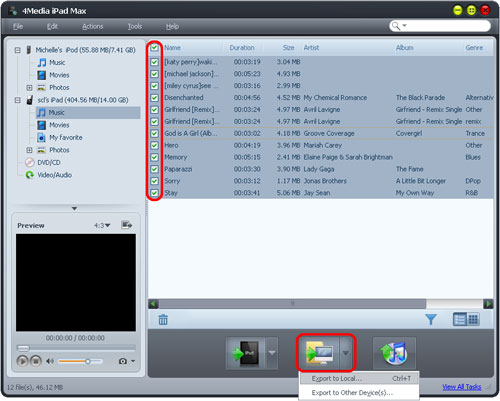Click the preview panel detach icon
This screenshot has height=401, width=500.
click(126, 225)
